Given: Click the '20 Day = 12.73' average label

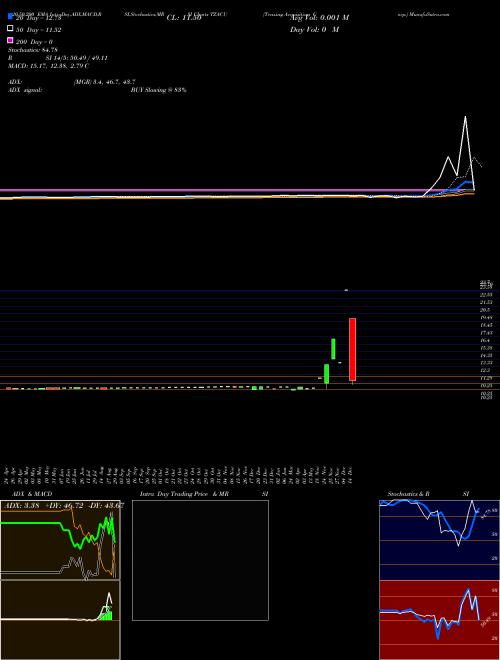Looking at the screenshot, I should click(39, 18).
